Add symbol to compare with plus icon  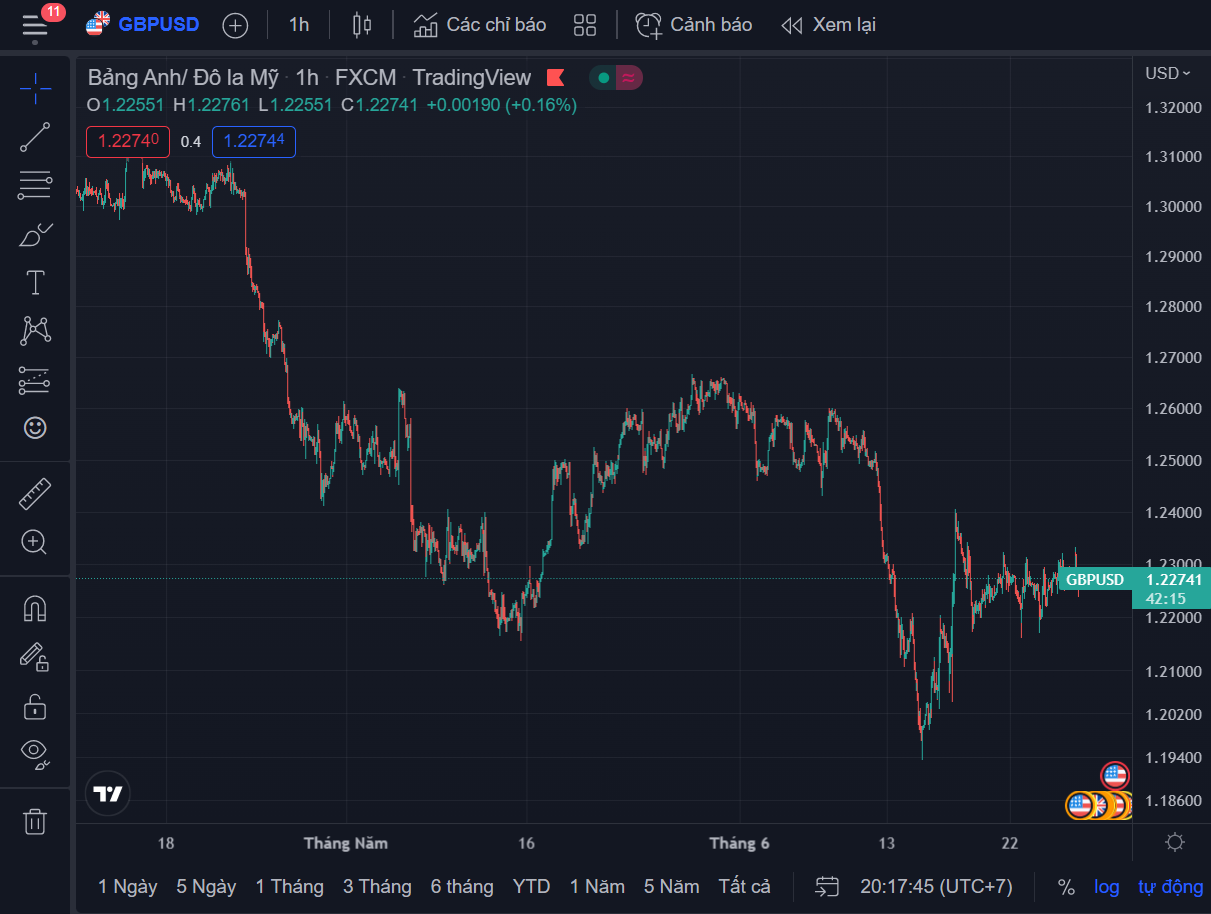coord(235,25)
